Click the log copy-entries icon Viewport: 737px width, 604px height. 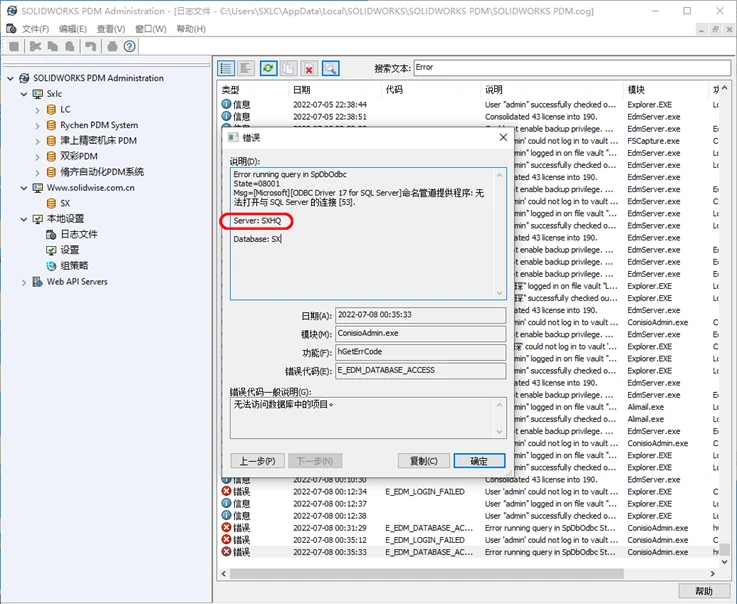point(289,68)
